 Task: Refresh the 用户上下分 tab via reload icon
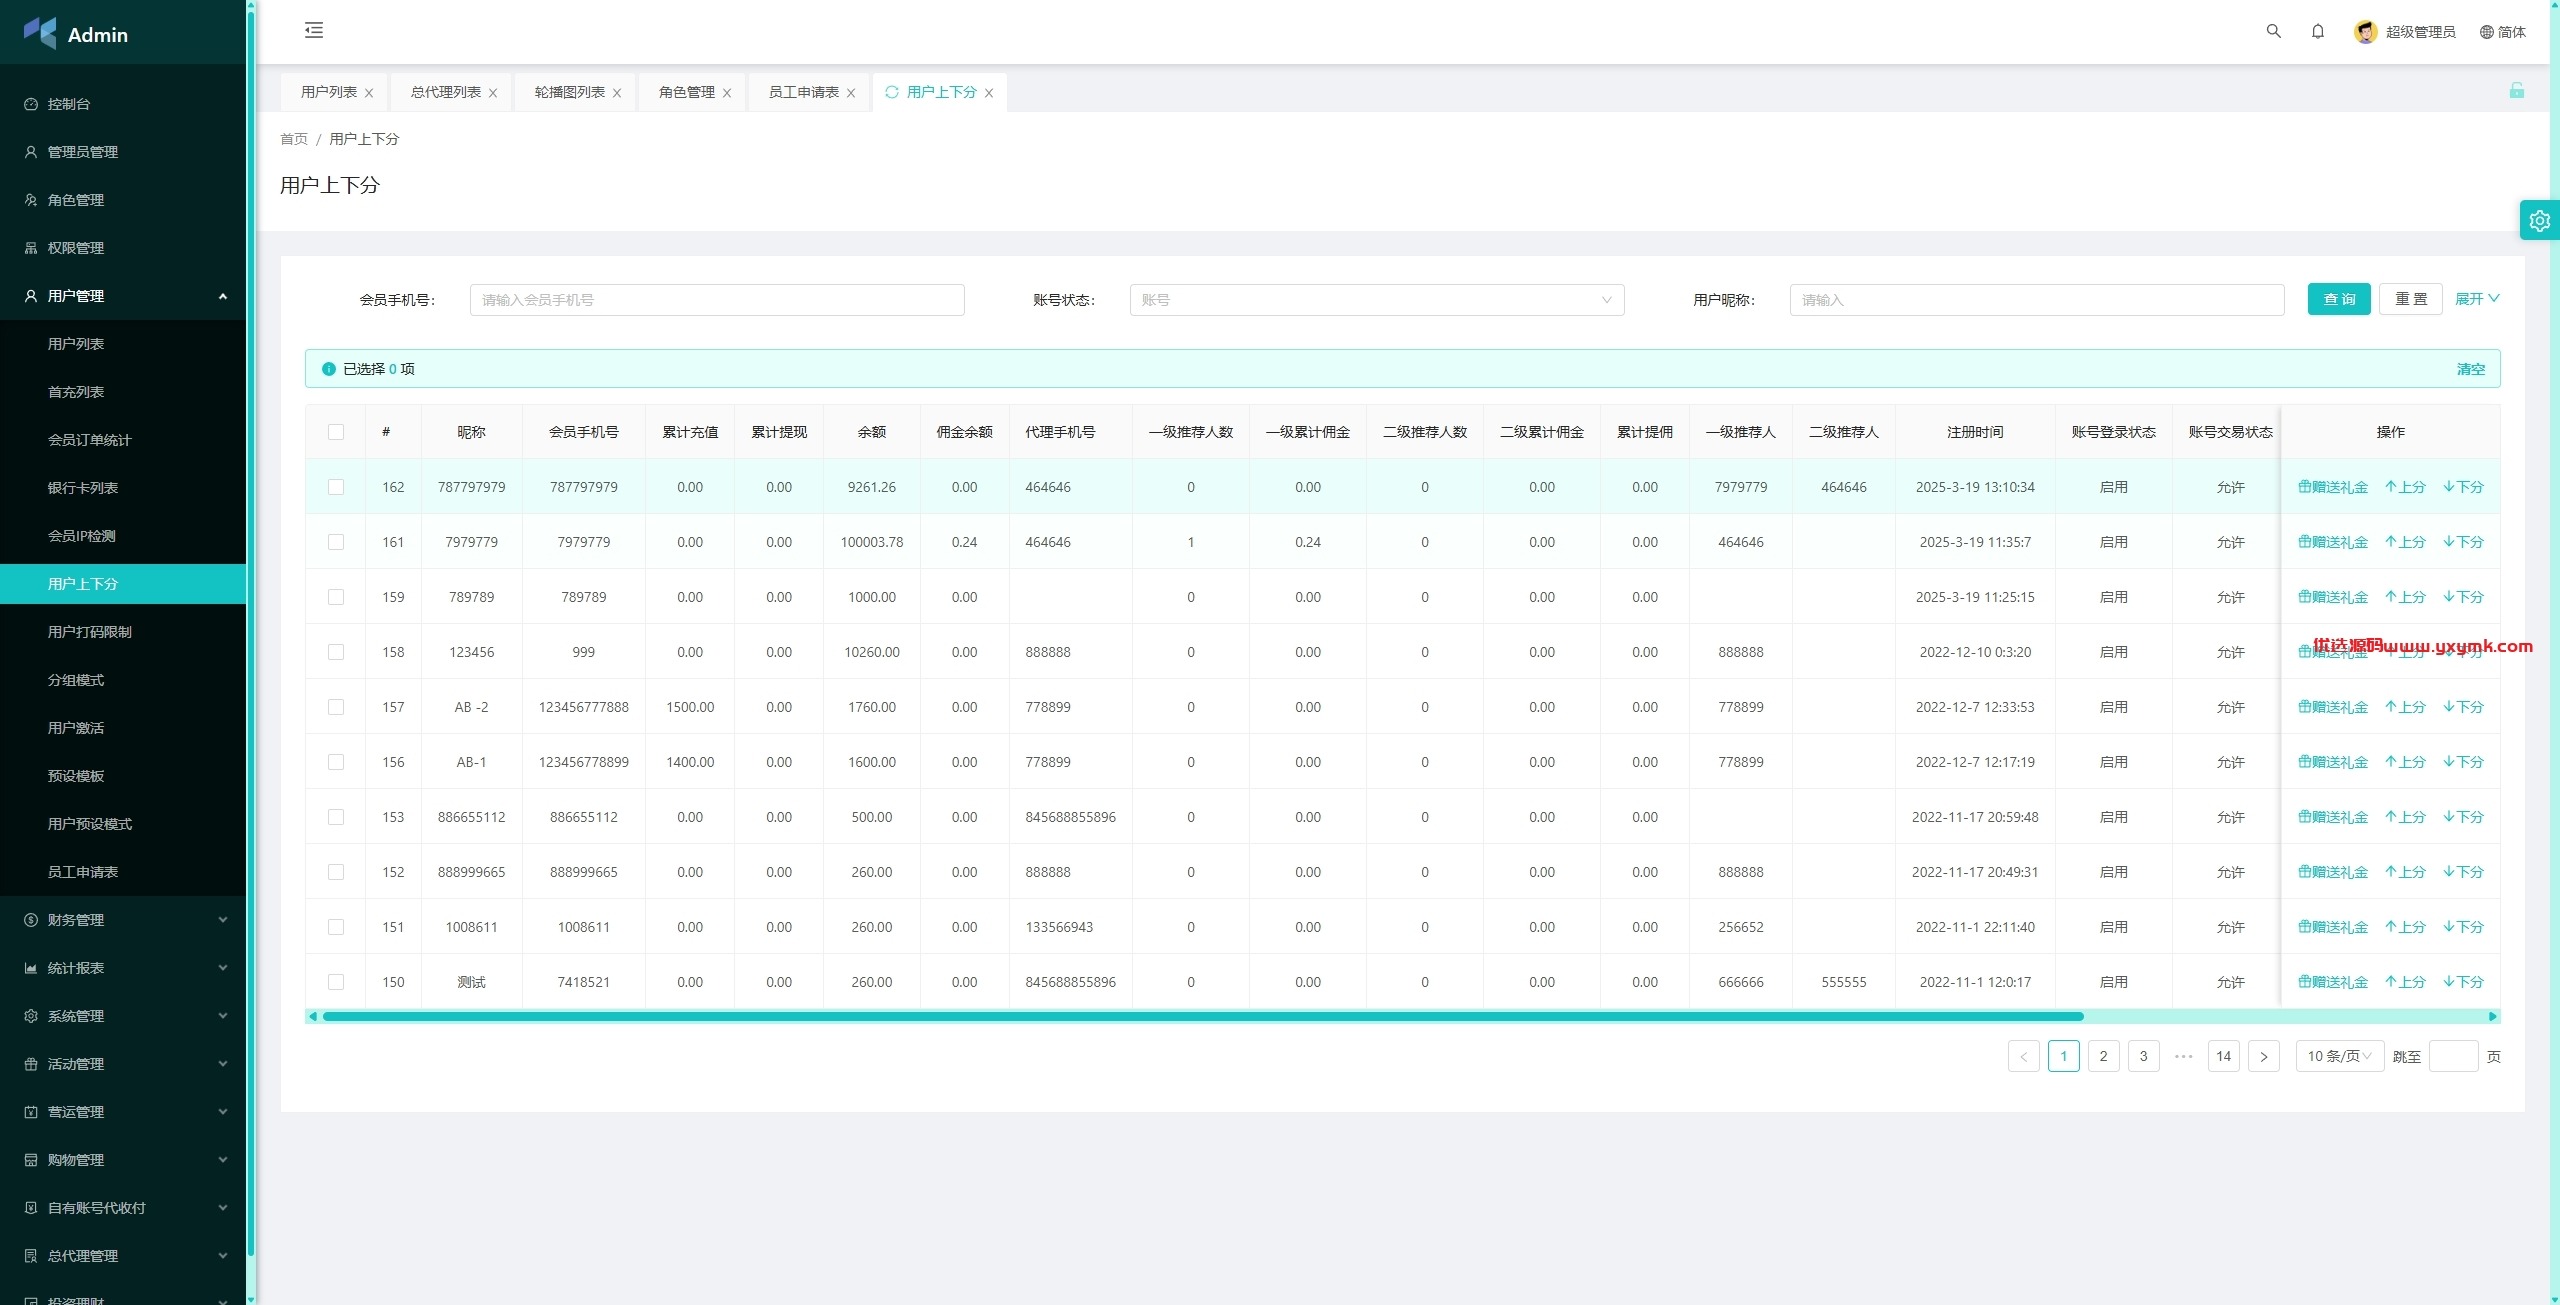[891, 92]
